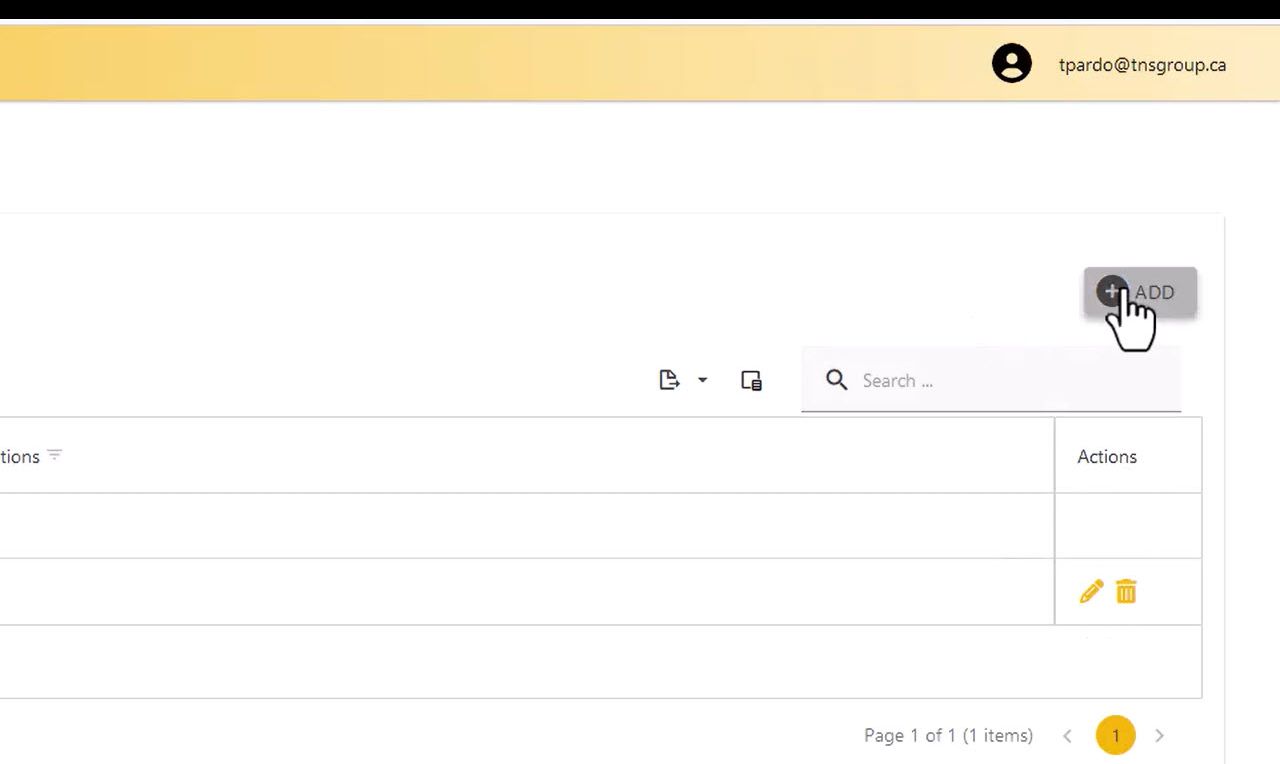Click the 'Page 1 of 1 (1 items)' text
Image resolution: width=1280 pixels, height=764 pixels.
click(x=947, y=736)
